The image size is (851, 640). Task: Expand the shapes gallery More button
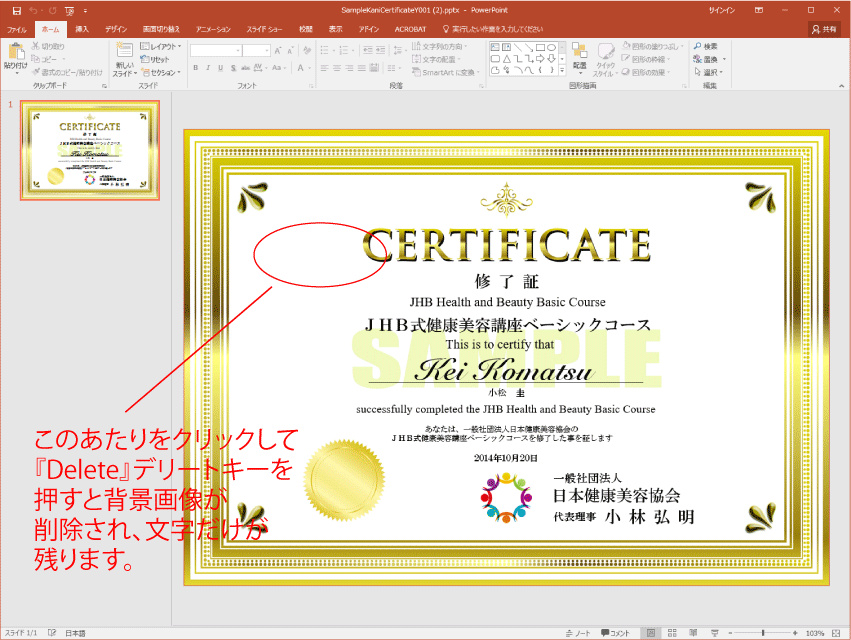[562, 70]
